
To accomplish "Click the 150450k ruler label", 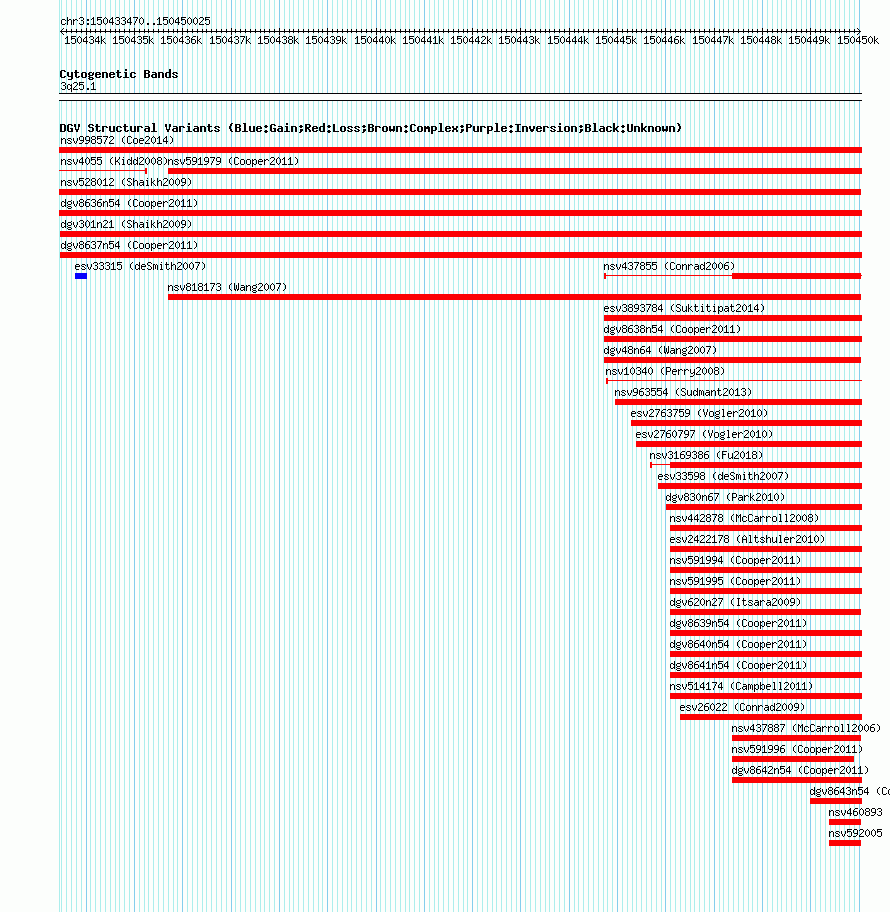I will click(x=858, y=40).
